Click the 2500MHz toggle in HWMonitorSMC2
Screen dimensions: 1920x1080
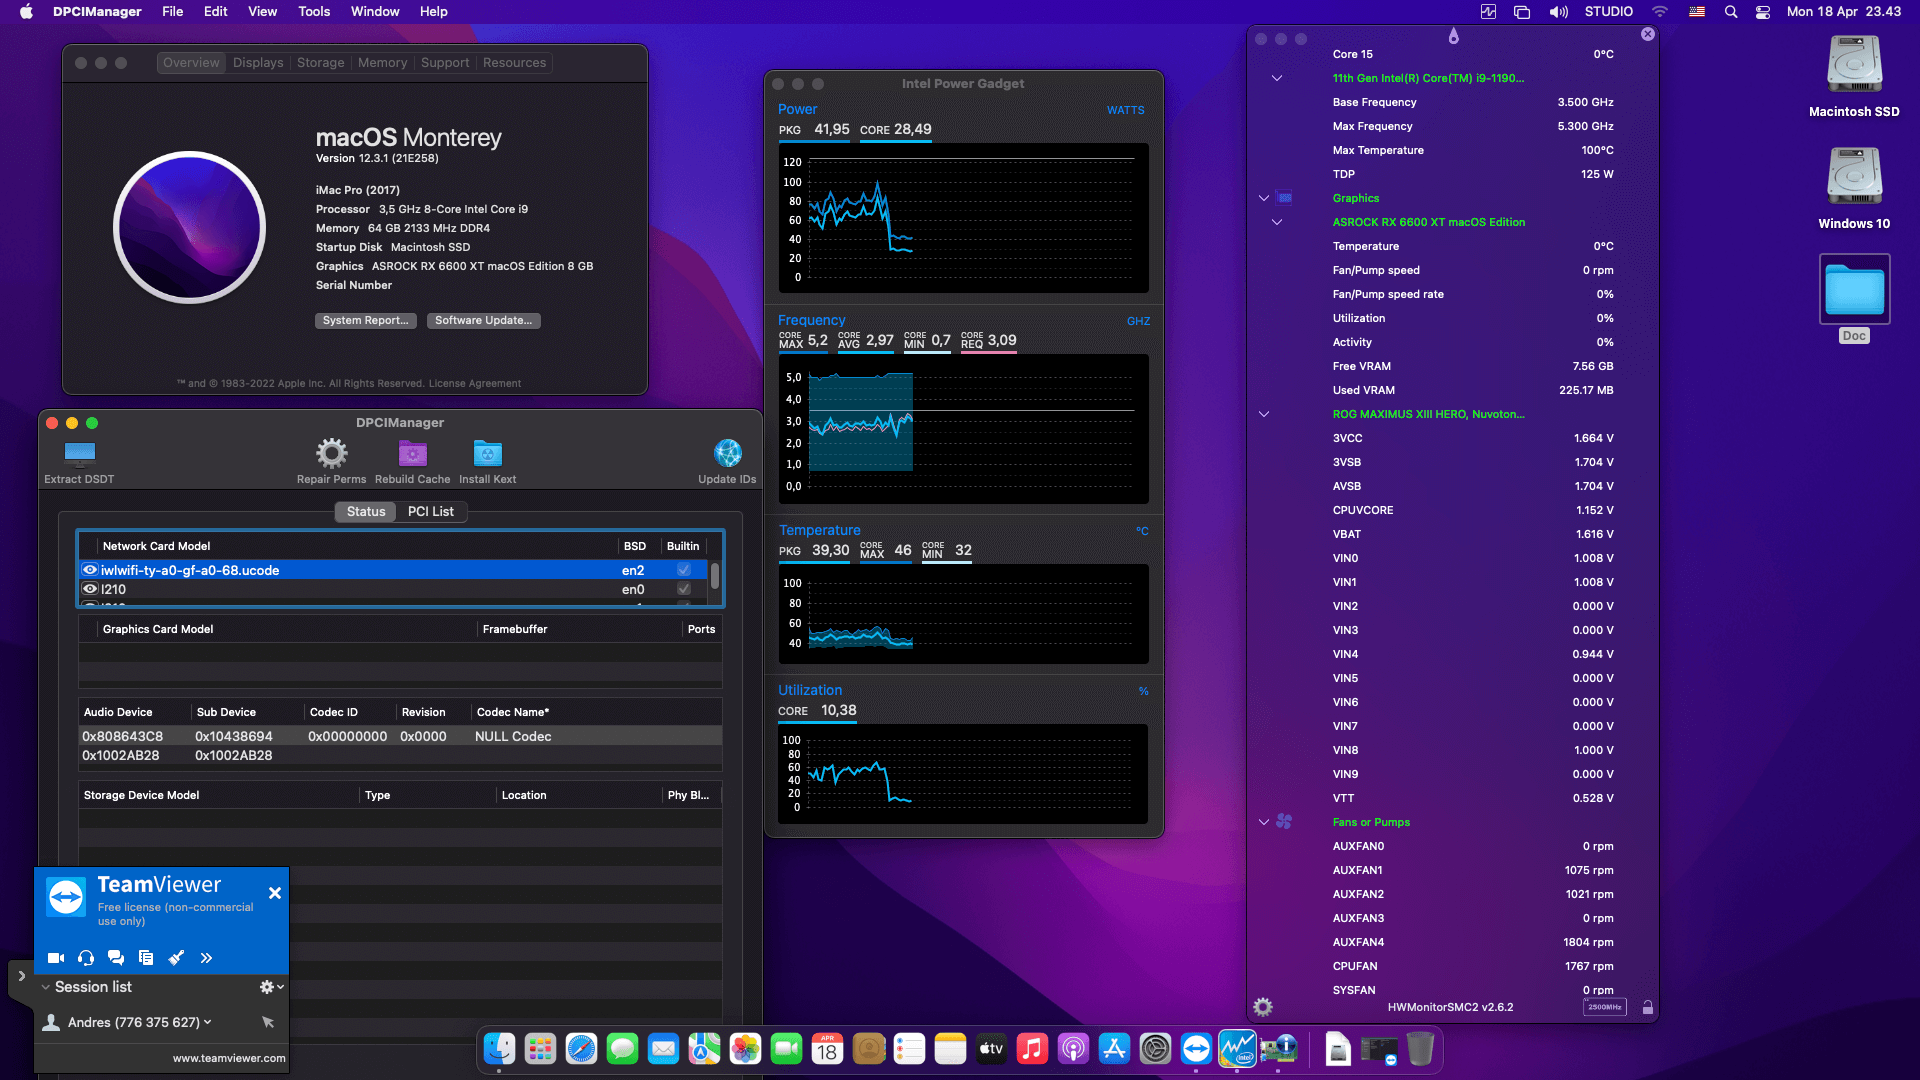[1604, 1007]
